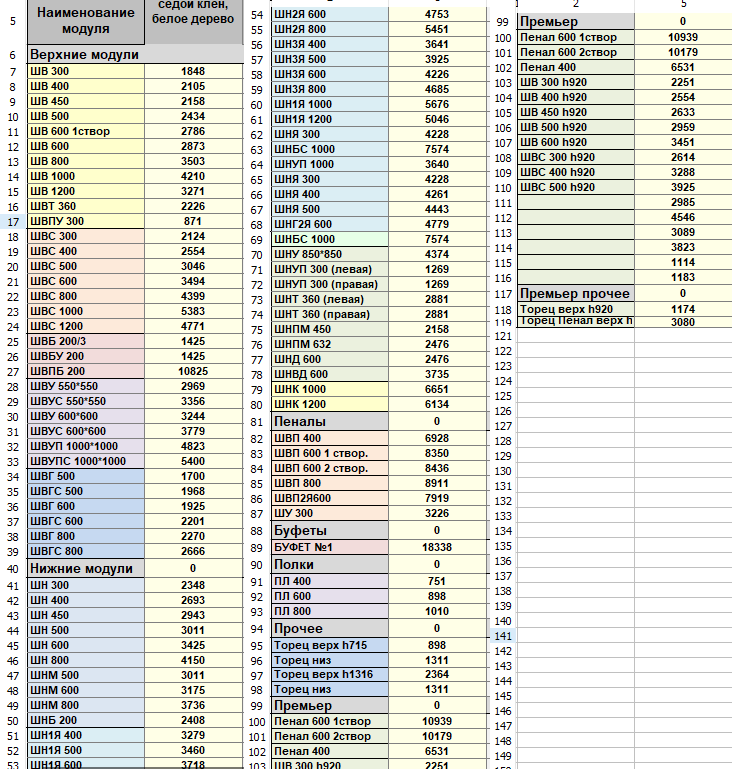Select the "Торец верх h1316" cell

pyautogui.click(x=330, y=675)
